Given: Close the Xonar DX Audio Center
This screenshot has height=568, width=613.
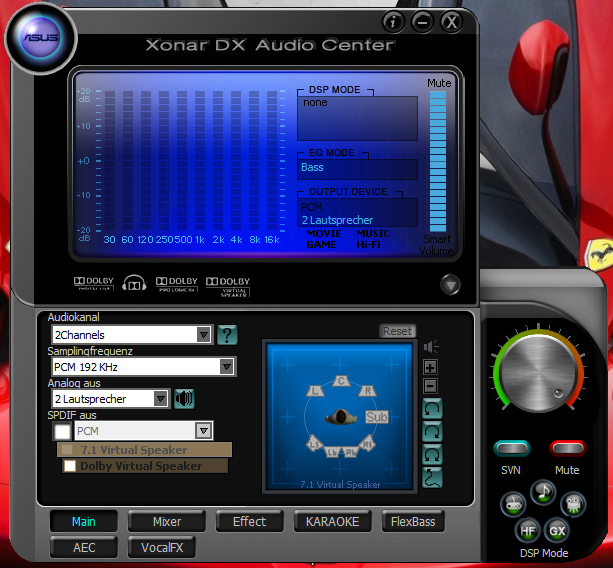Looking at the screenshot, I should (x=452, y=22).
